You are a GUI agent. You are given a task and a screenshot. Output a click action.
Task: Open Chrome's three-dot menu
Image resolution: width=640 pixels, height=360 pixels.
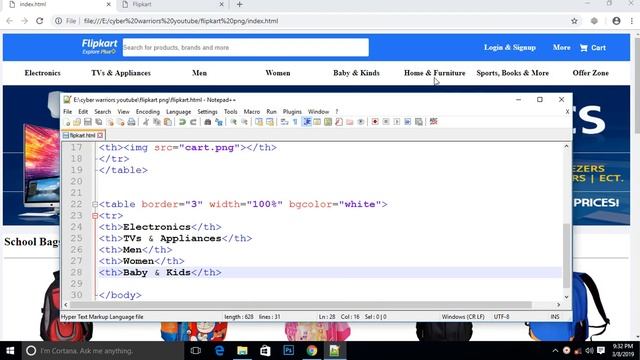click(632, 21)
